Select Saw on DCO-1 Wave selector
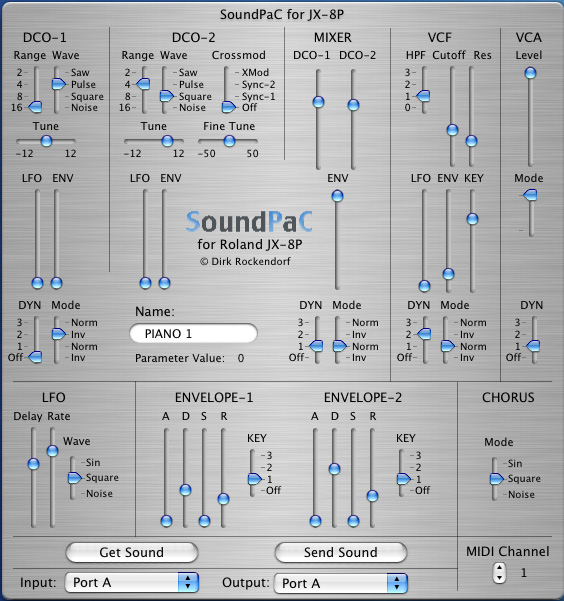Screen dimensions: 564x601 tap(80, 72)
